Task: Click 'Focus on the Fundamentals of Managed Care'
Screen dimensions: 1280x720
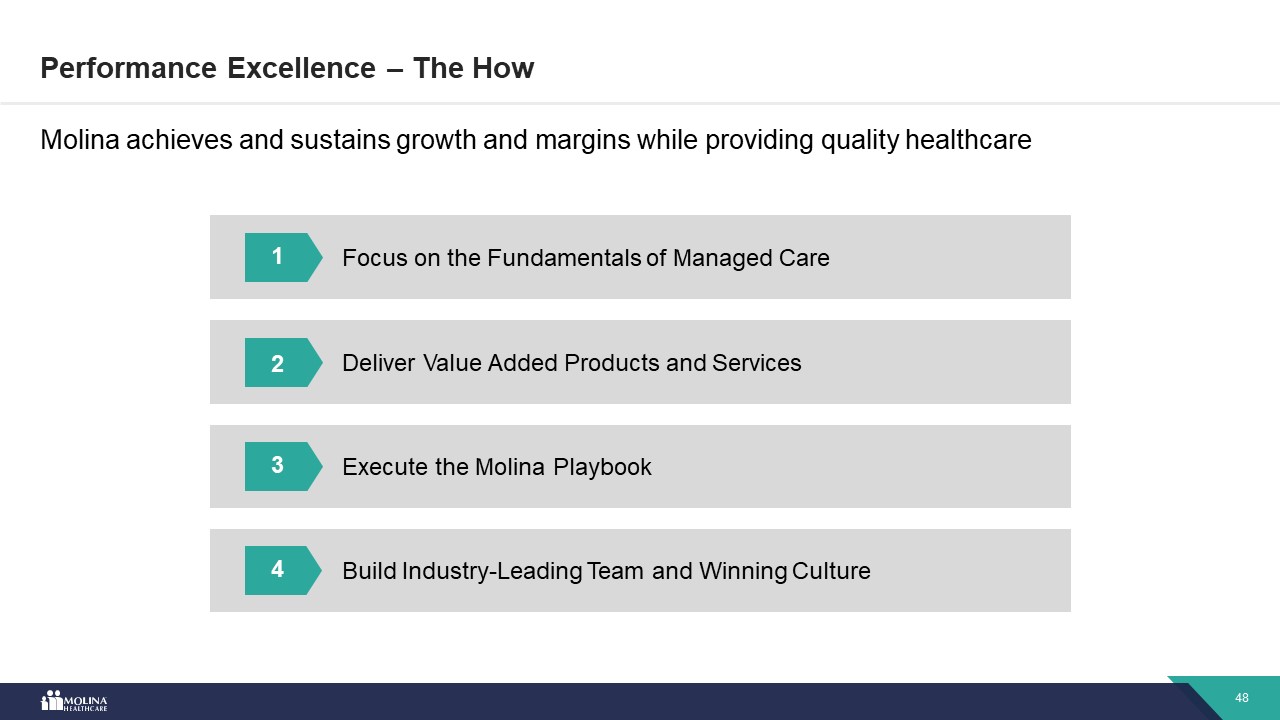Action: pos(585,258)
